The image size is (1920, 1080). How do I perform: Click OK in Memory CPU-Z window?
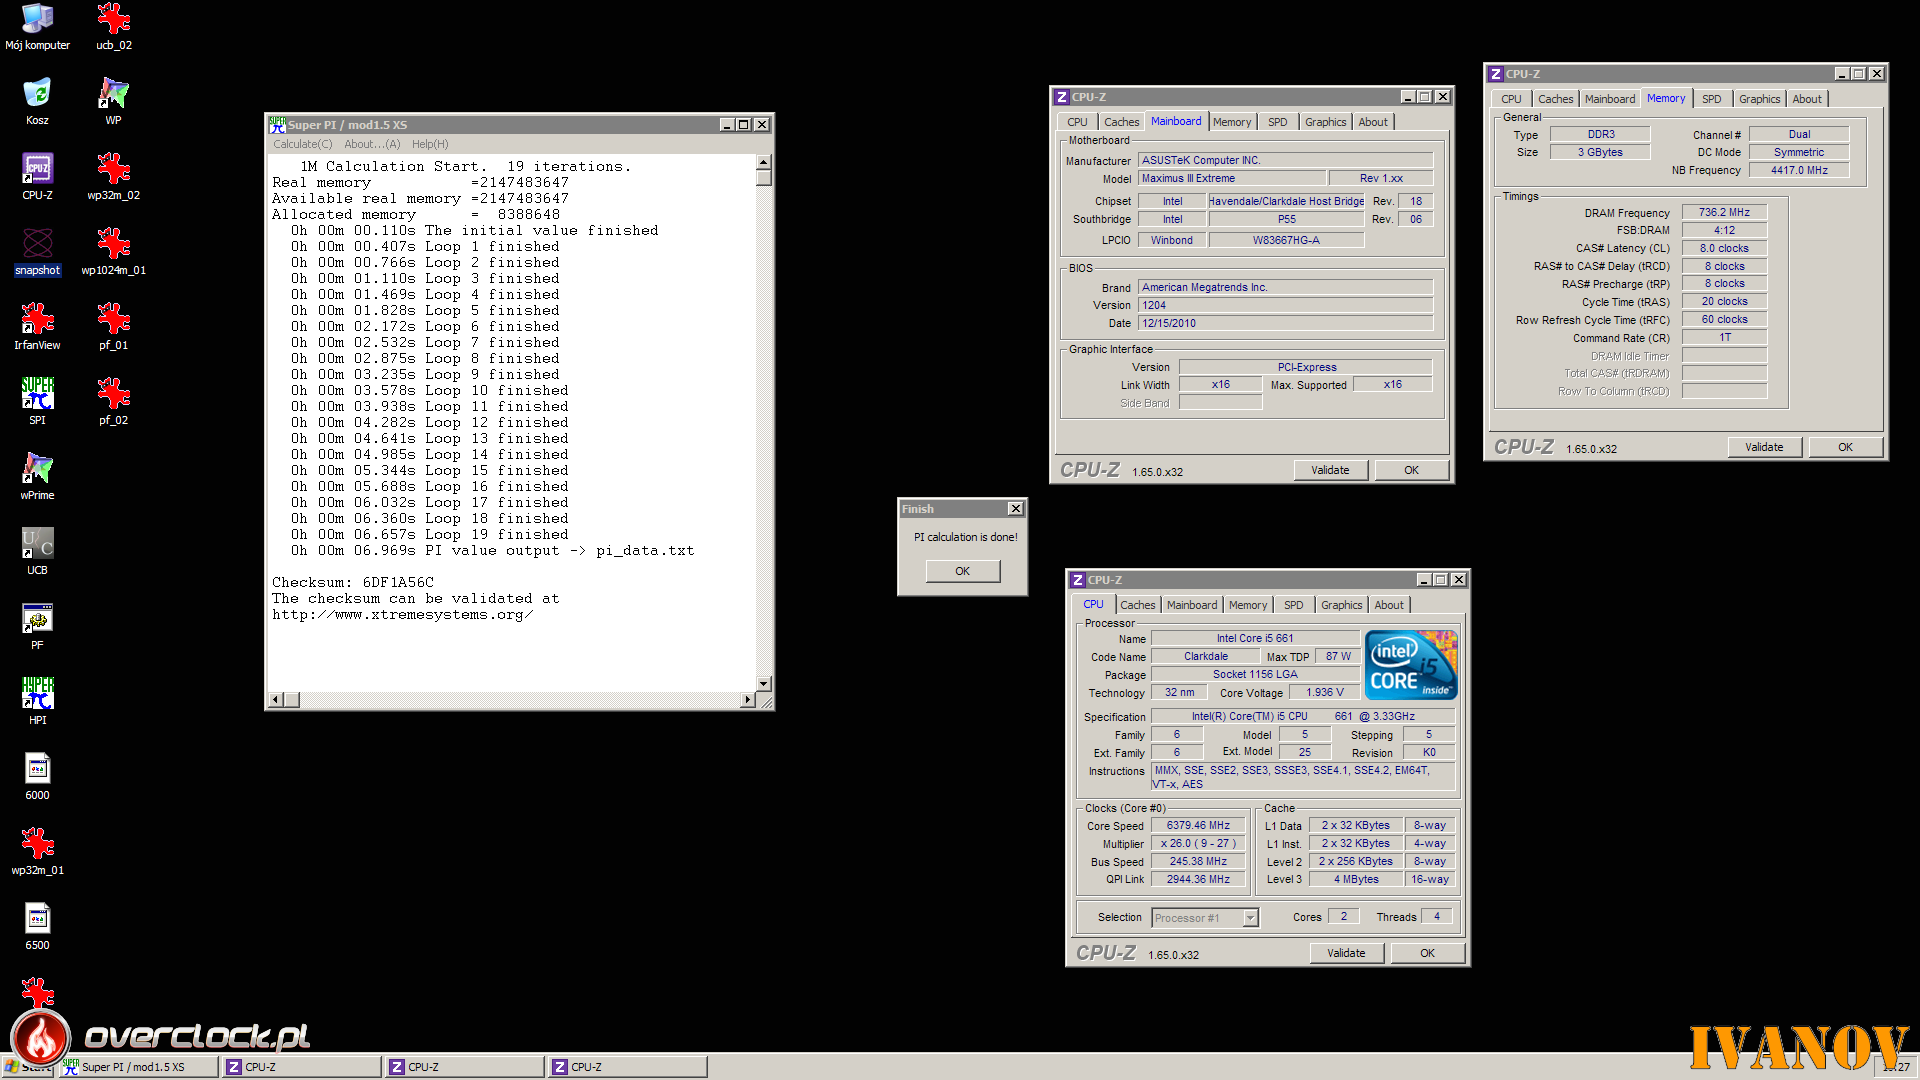pos(1845,447)
